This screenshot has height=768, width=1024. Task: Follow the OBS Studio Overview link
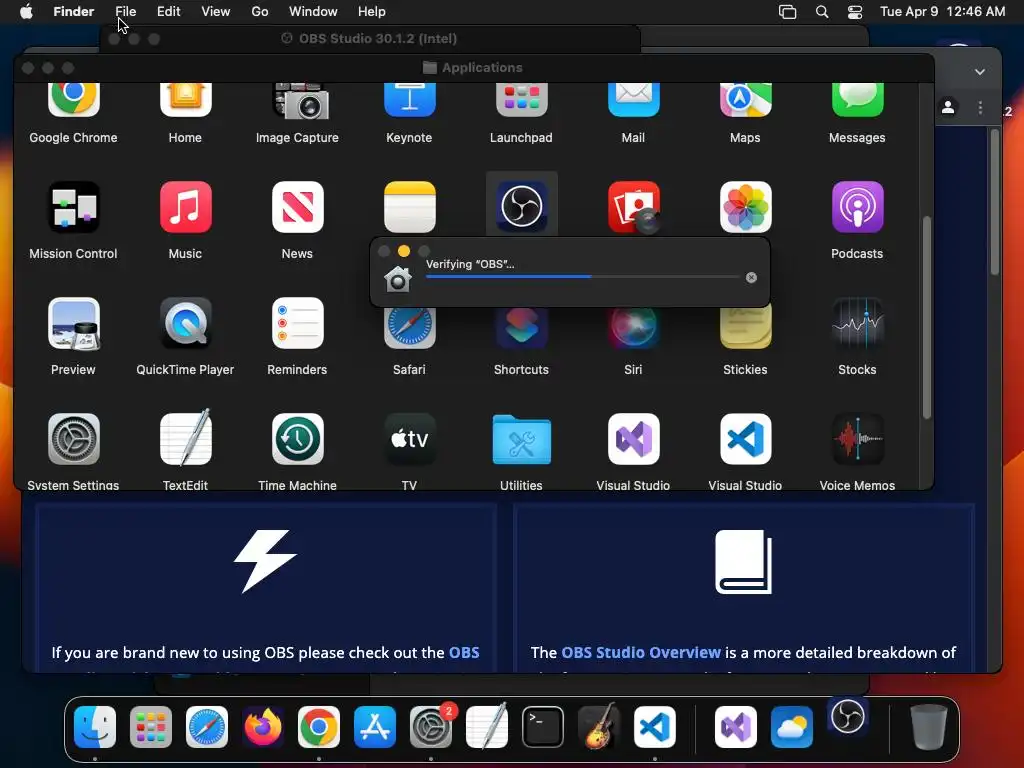[x=641, y=652]
